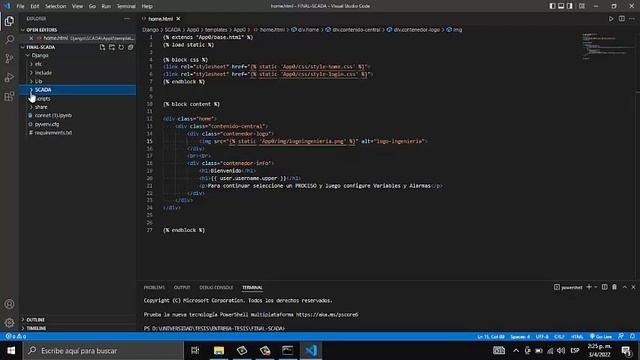Image resolution: width=640 pixels, height=360 pixels.
Task: Open editor more actions ellipsis
Action: click(632, 19)
